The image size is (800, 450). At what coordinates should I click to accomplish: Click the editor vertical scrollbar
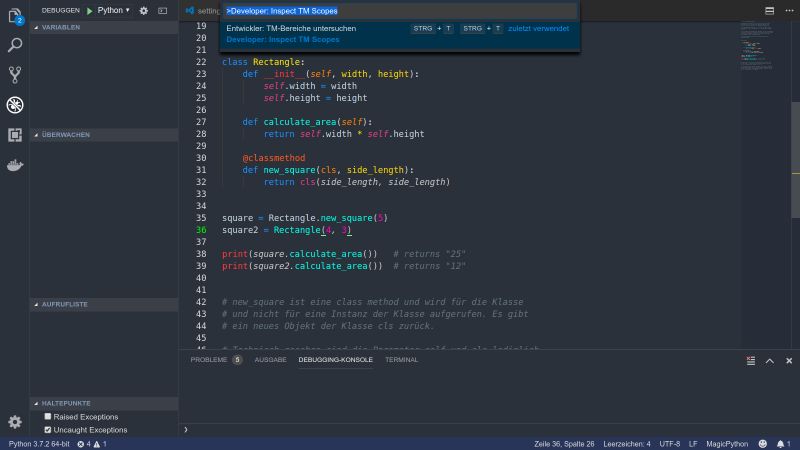[x=795, y=159]
